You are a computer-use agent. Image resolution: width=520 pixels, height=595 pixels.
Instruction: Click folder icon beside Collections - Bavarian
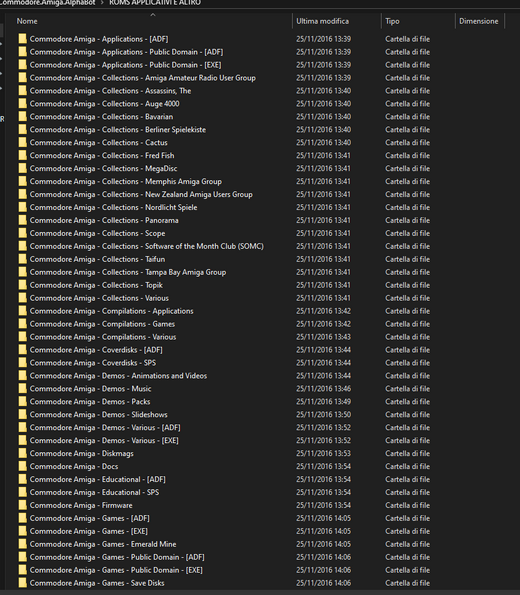[23, 116]
